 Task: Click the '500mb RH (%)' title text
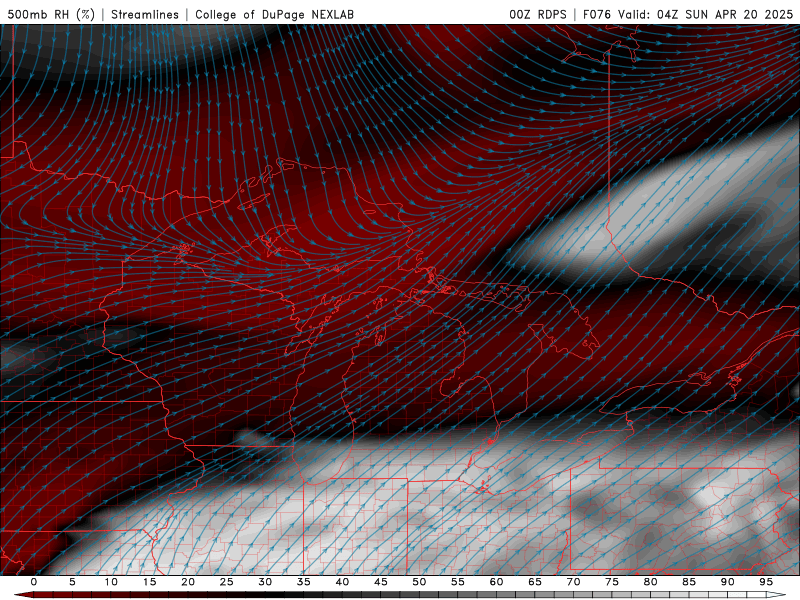(x=51, y=15)
